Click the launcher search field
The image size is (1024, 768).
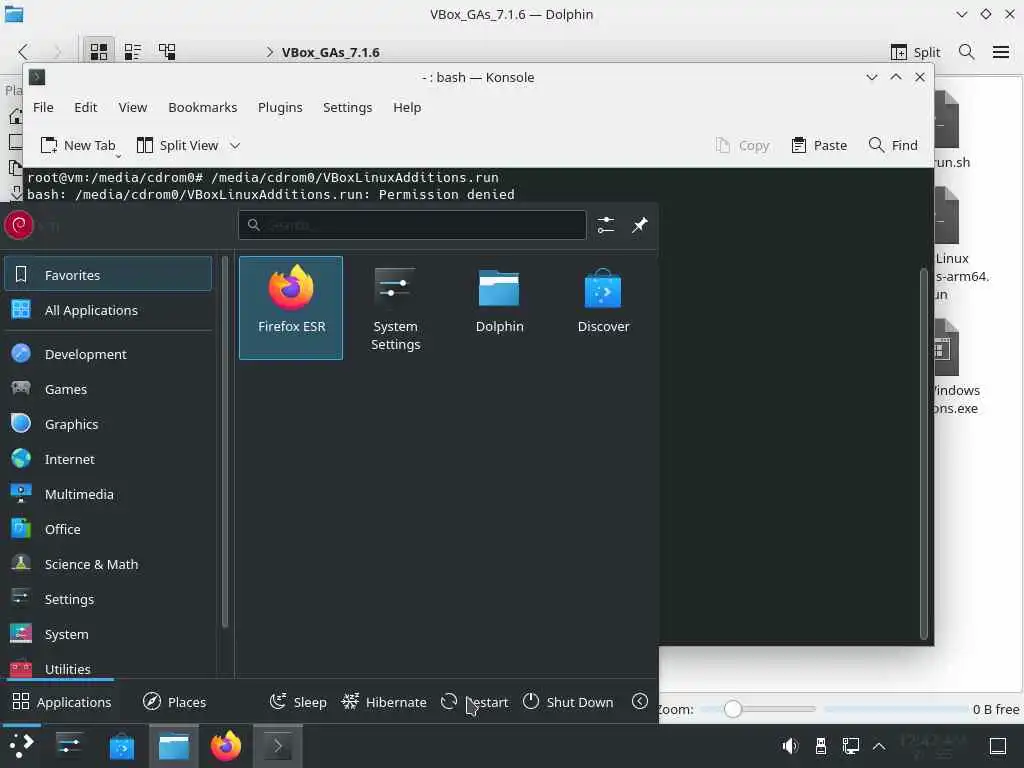[412, 225]
